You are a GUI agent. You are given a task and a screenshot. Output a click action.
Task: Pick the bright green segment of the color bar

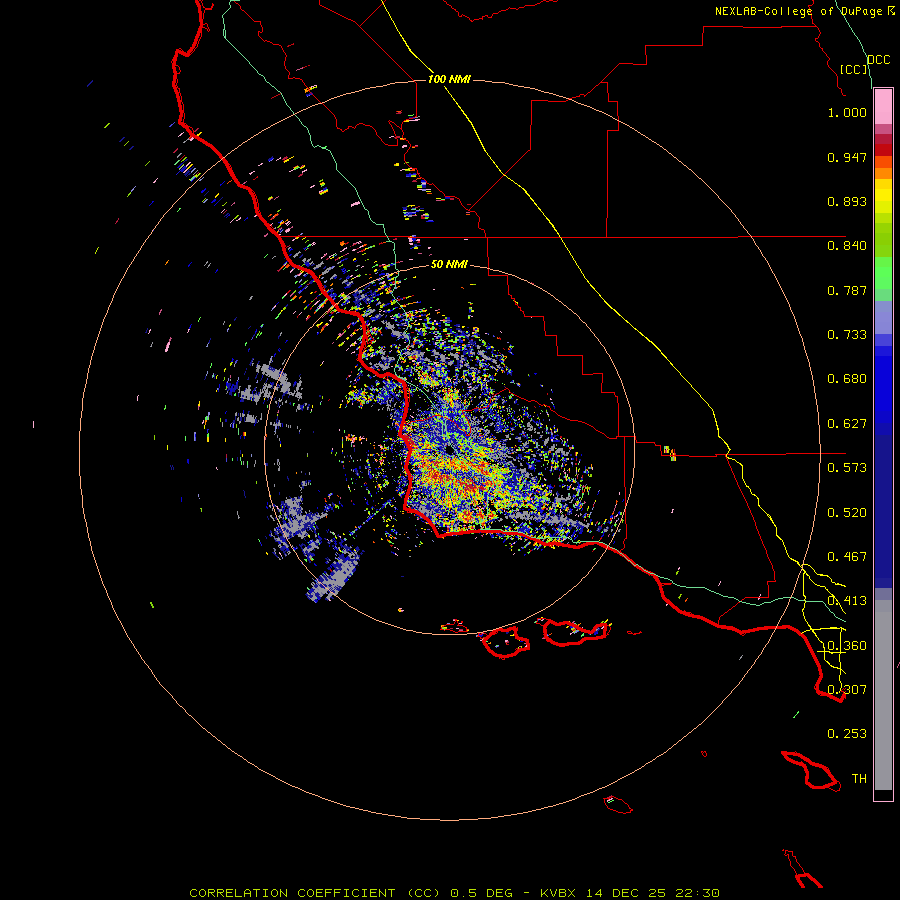click(x=883, y=273)
